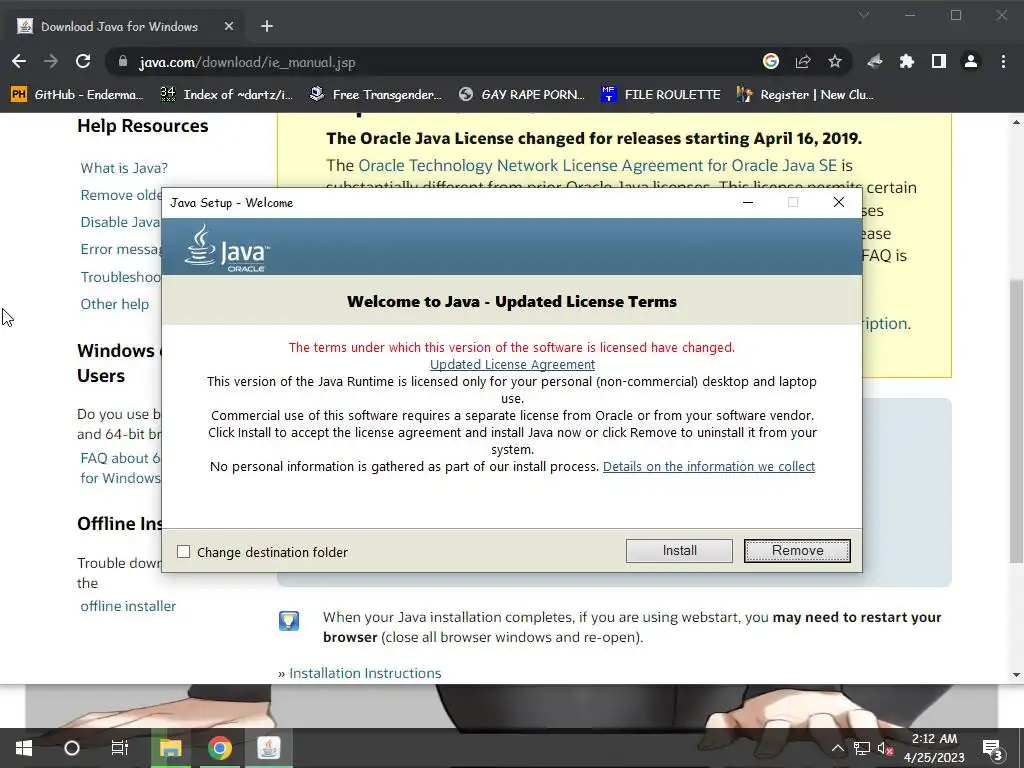Click the Java Oracle logo in dialog
This screenshot has width=1024, height=768.
click(x=227, y=248)
